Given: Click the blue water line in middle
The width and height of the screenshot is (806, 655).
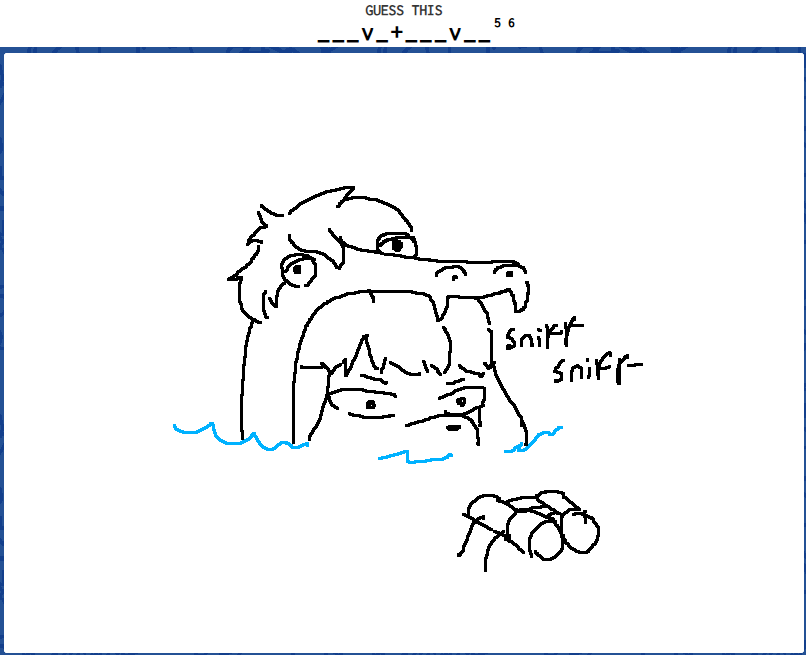Looking at the screenshot, I should tap(415, 458).
